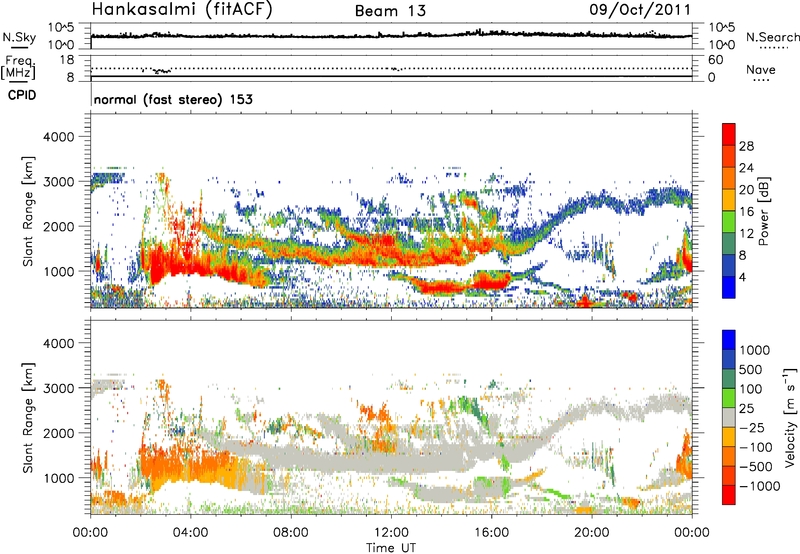This screenshot has height=554, width=800.
Task: Click the velocity panel 'Slant Range [km]' label
Action: coord(28,418)
